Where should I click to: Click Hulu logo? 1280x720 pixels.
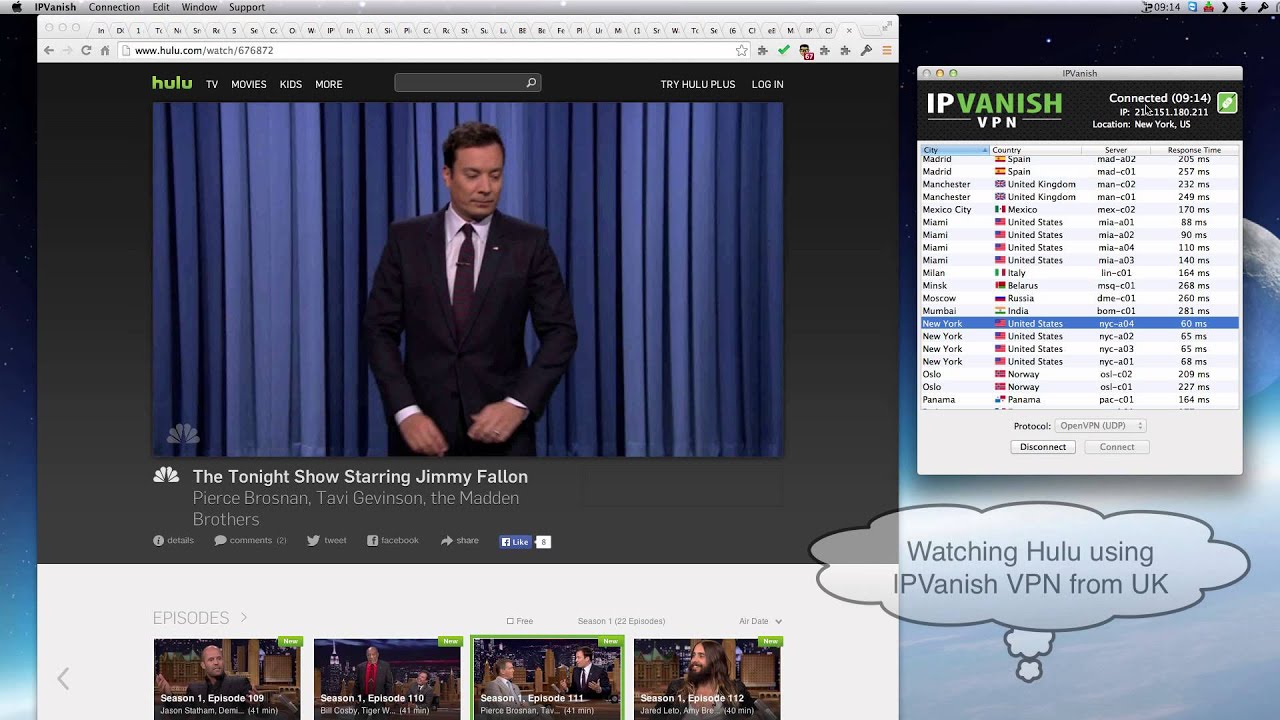[x=172, y=83]
